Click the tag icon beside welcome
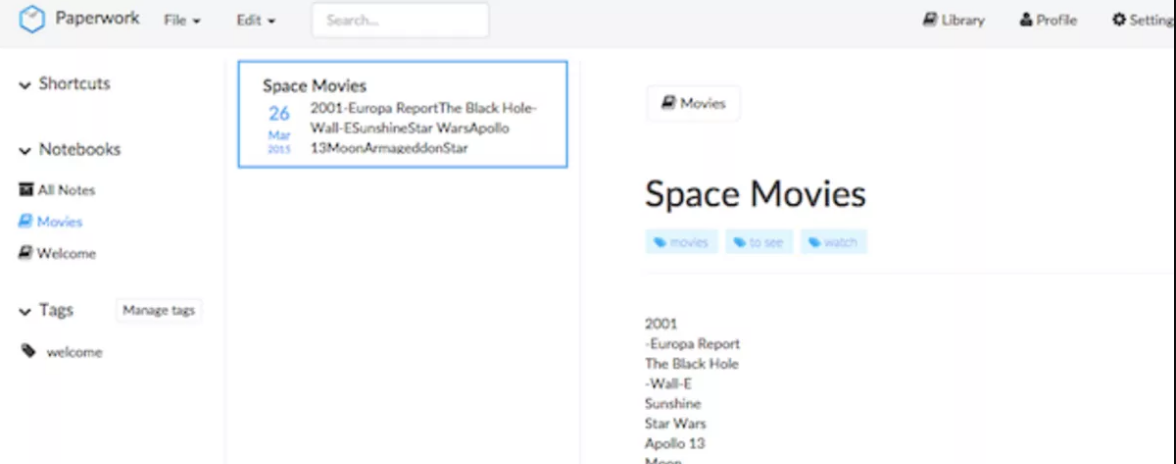 coord(28,351)
